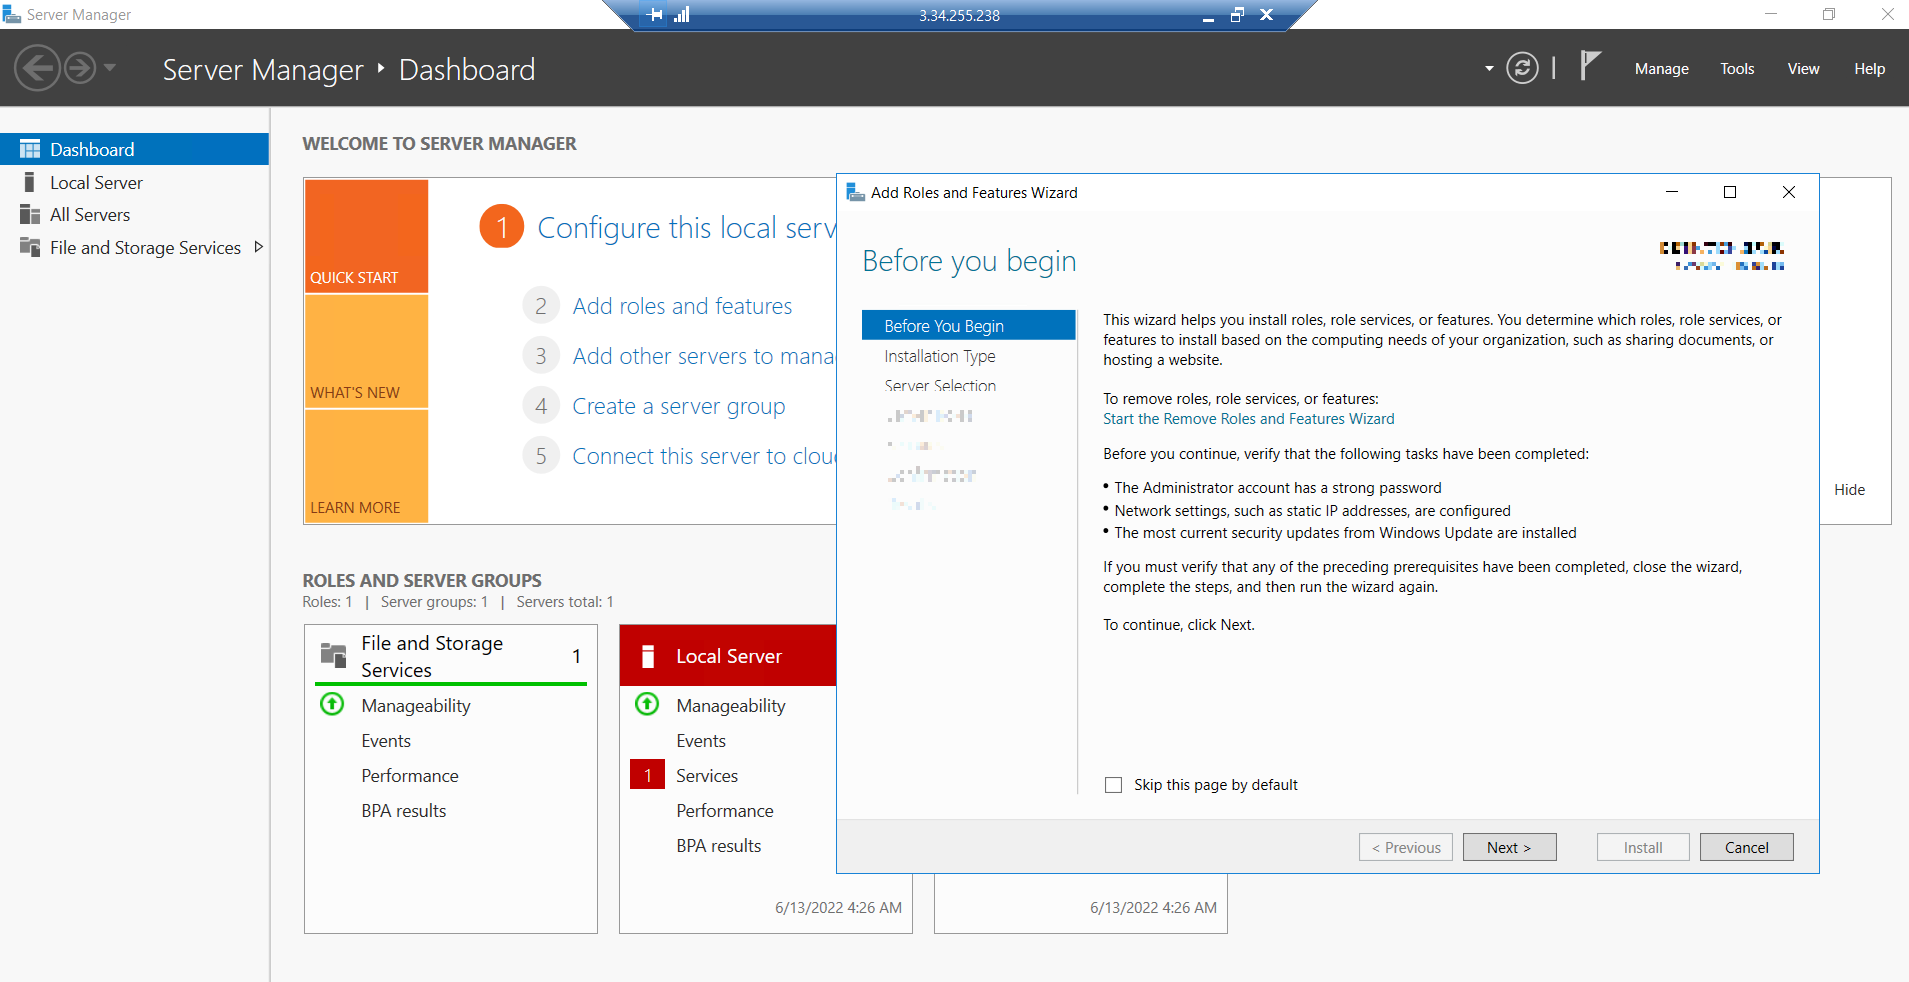Viewport: 1909px width, 982px height.
Task: Click Local Server Manageability green status icon
Action: click(647, 704)
